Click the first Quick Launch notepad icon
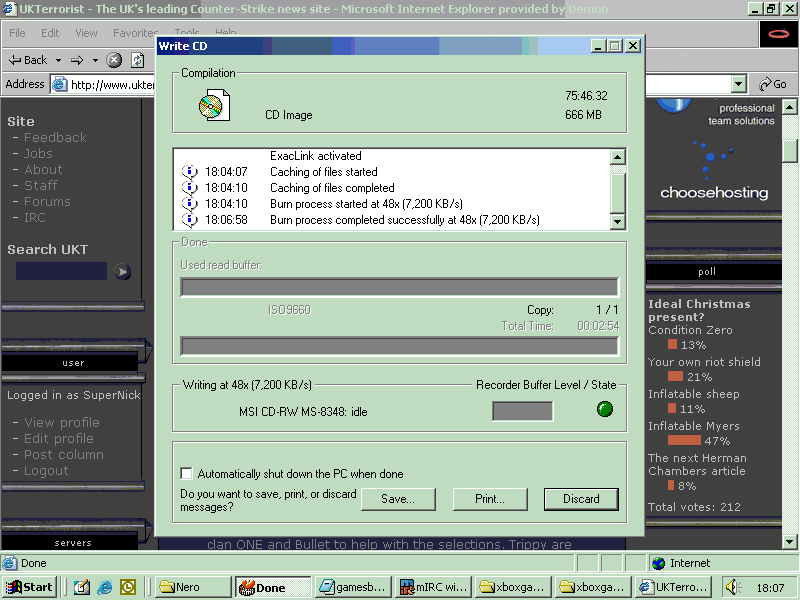800x600 pixels. click(82, 587)
